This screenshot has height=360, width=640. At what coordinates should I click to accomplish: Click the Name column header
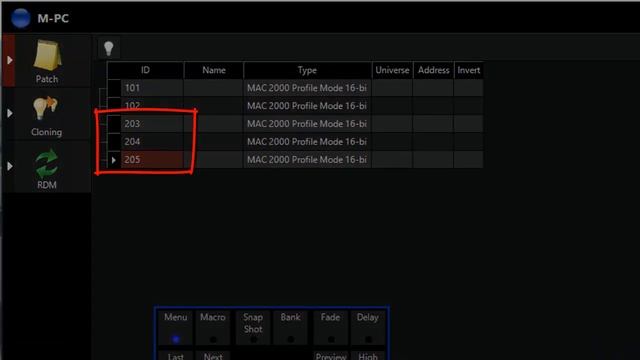214,70
